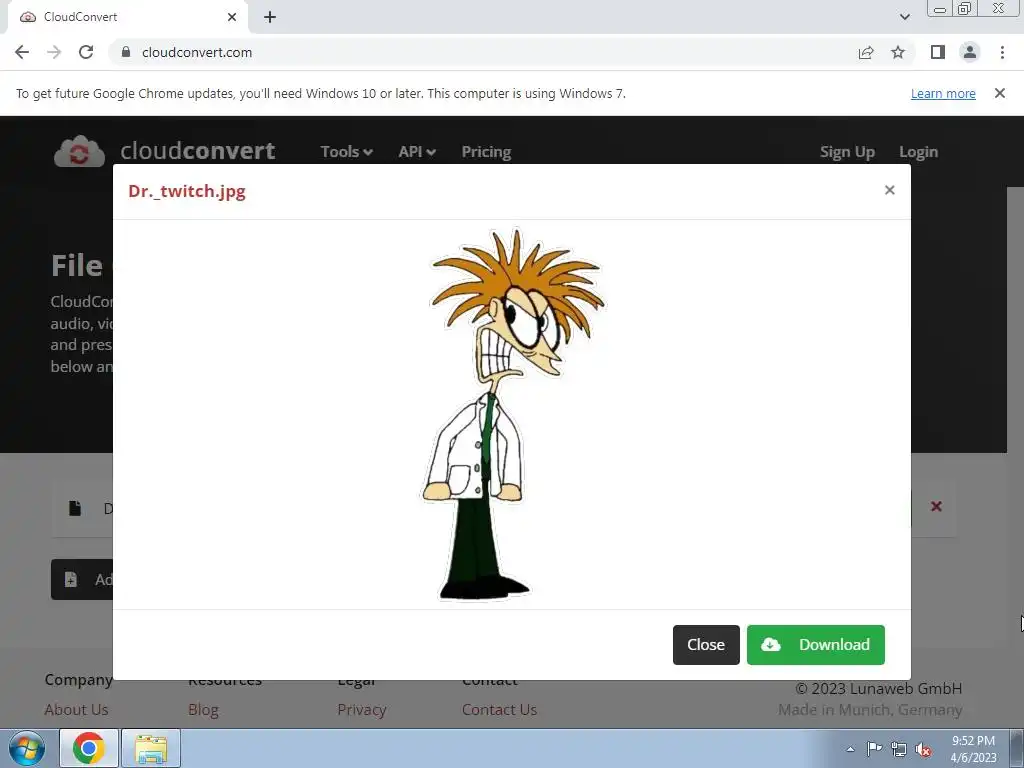This screenshot has height=768, width=1024.
Task: Share this page via share icon
Action: (x=866, y=52)
